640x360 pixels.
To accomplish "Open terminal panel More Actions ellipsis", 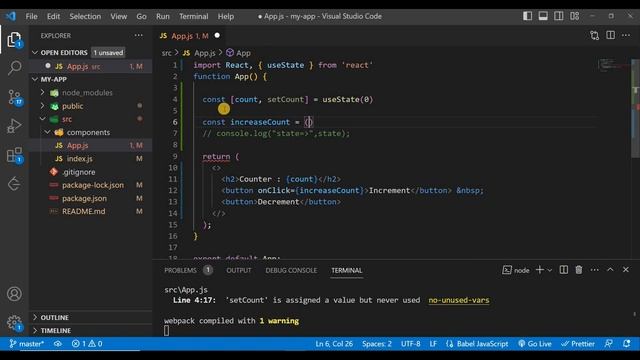I will [x=594, y=270].
